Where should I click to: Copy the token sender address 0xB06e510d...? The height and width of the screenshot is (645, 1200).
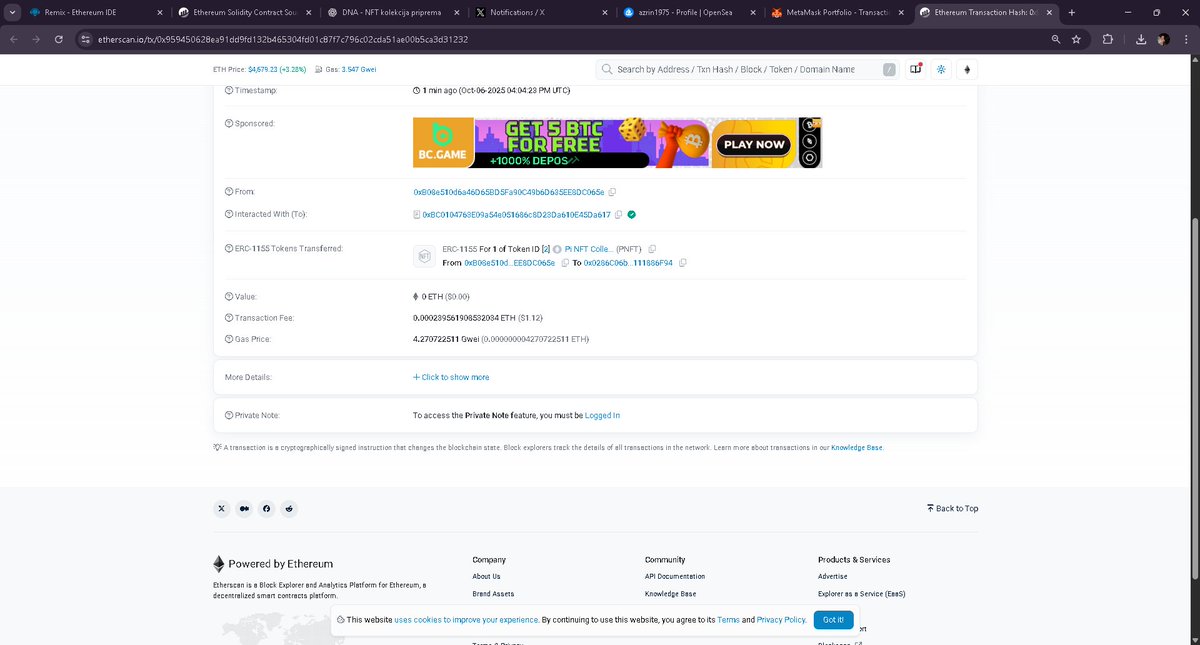[565, 263]
